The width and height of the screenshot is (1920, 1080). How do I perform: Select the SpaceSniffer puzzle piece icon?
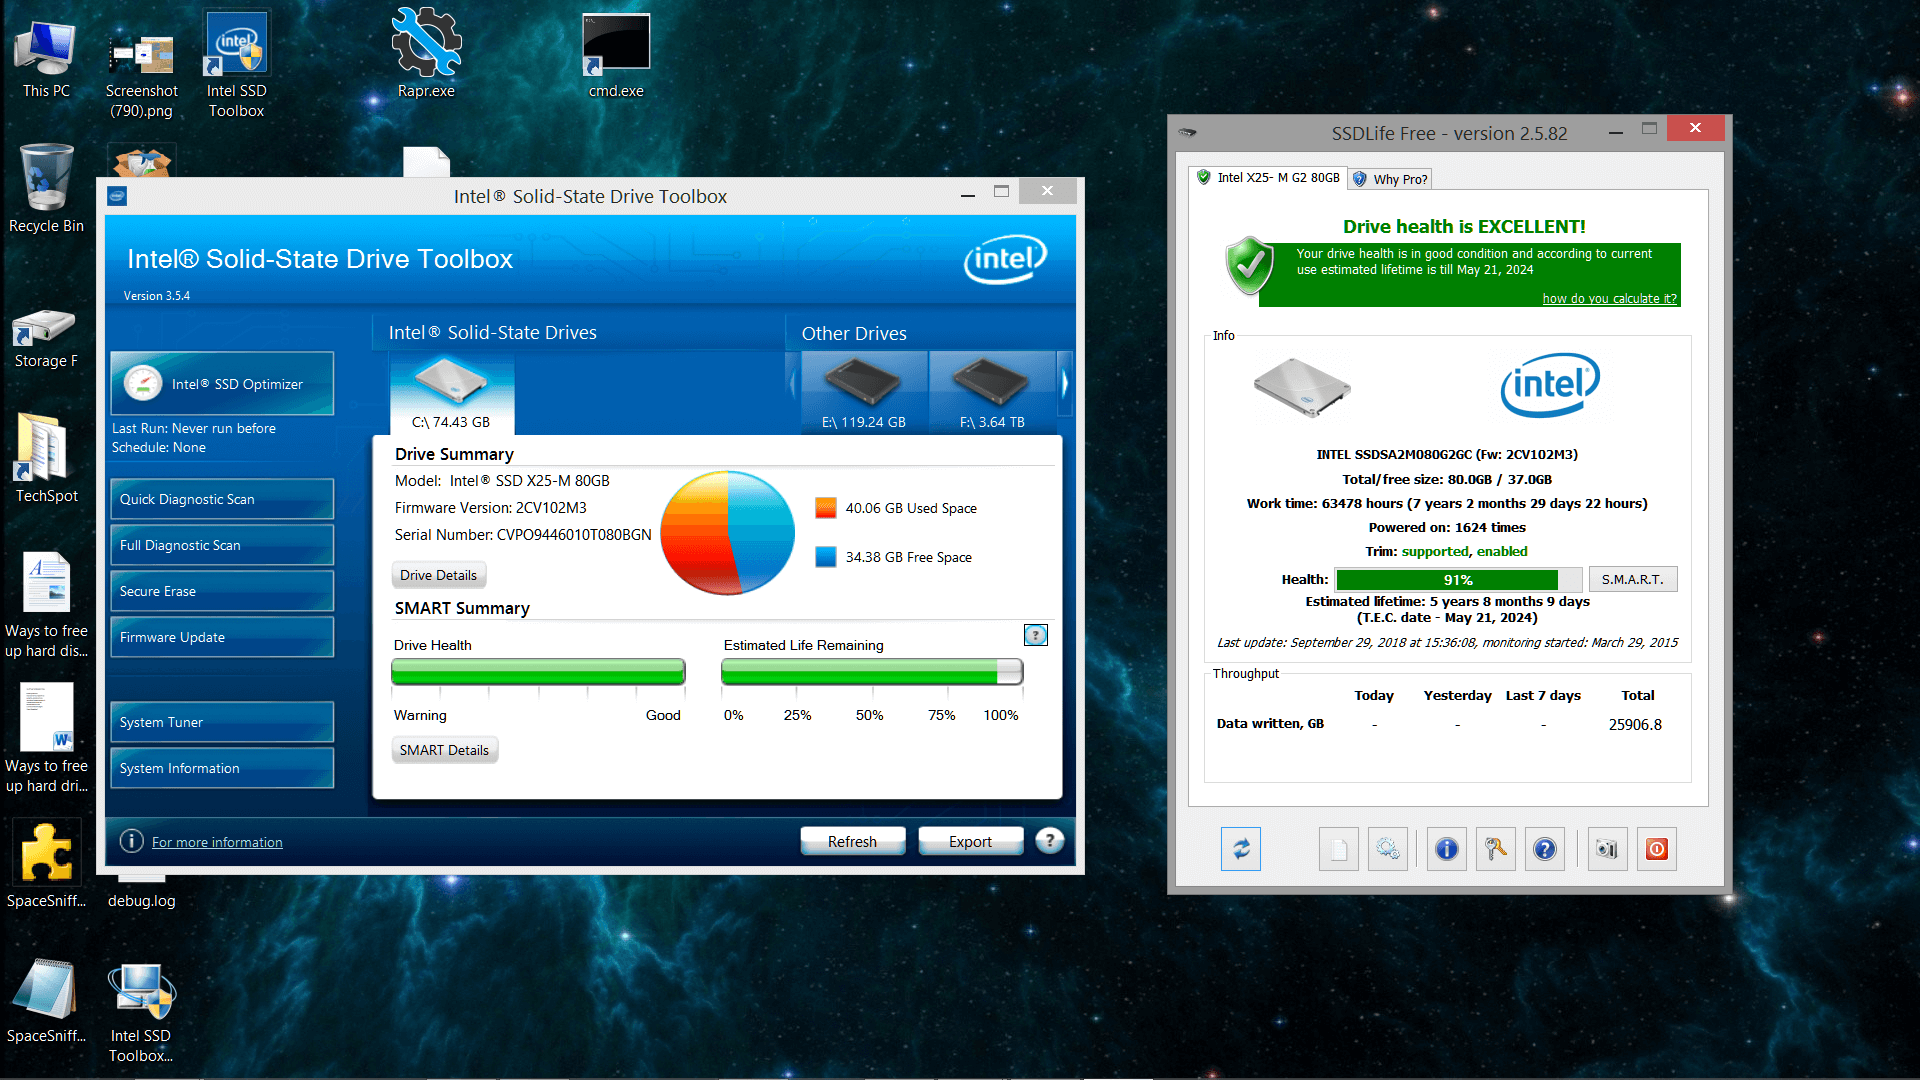point(46,865)
